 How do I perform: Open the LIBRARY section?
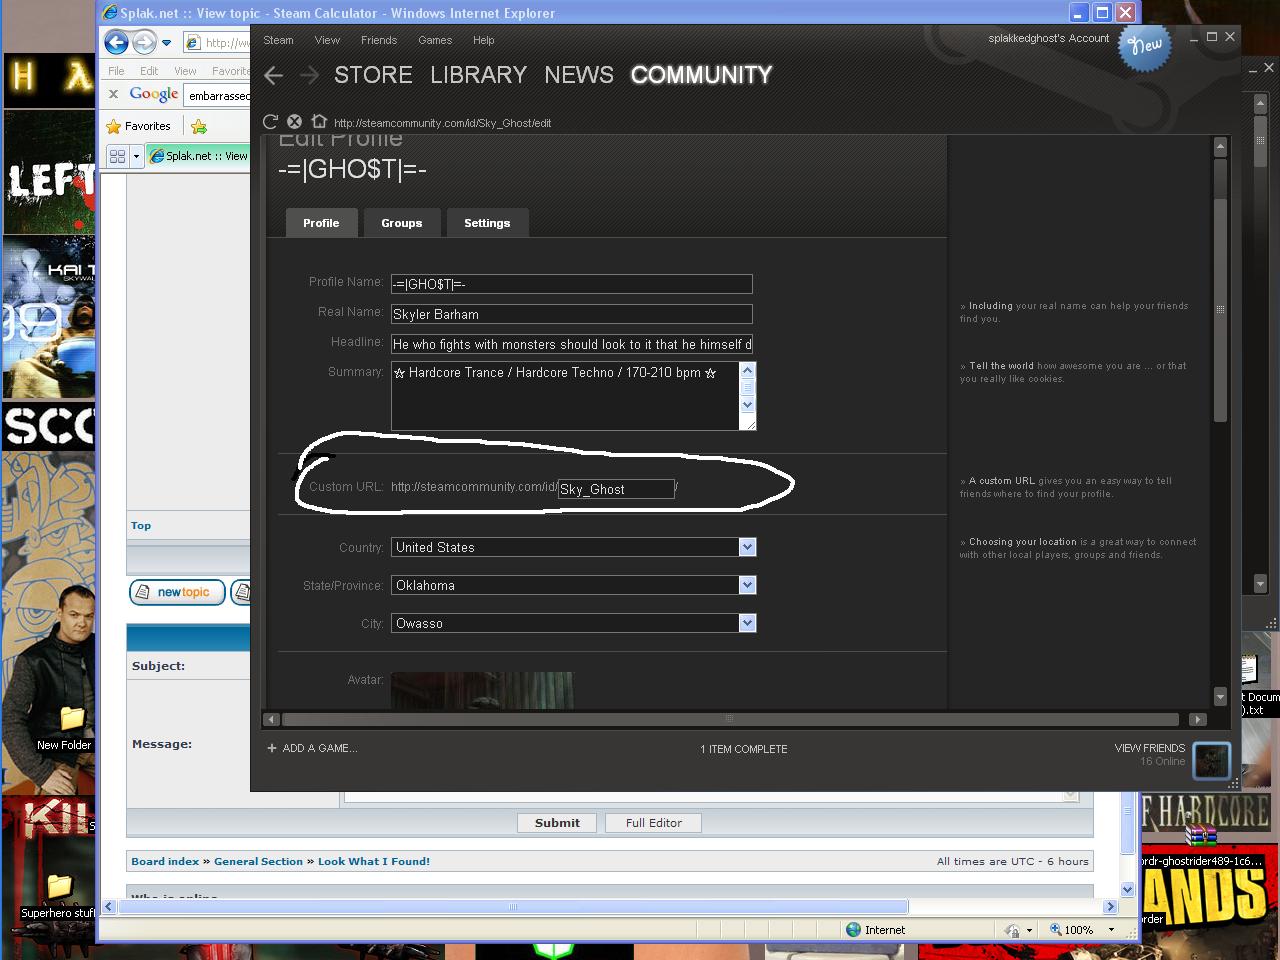coord(478,75)
